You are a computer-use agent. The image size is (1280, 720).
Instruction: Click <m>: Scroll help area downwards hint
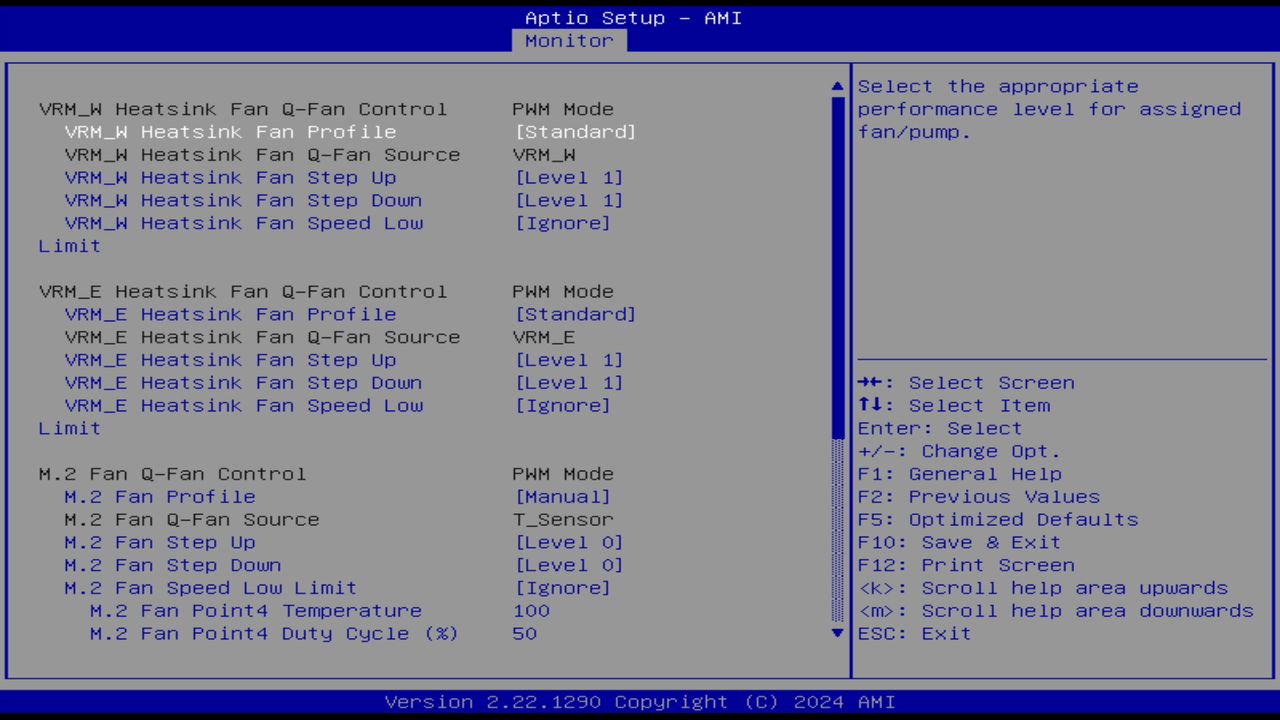[1056, 612]
